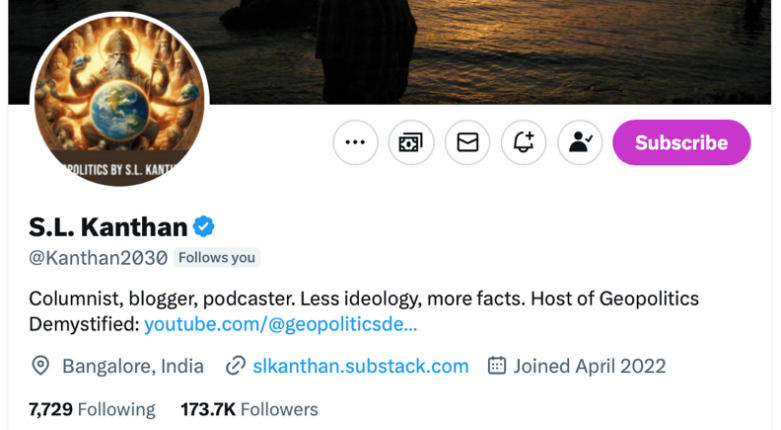Screen dimensions: 781x430
Task: Open the 7,729 Following list
Action: [x=92, y=409]
